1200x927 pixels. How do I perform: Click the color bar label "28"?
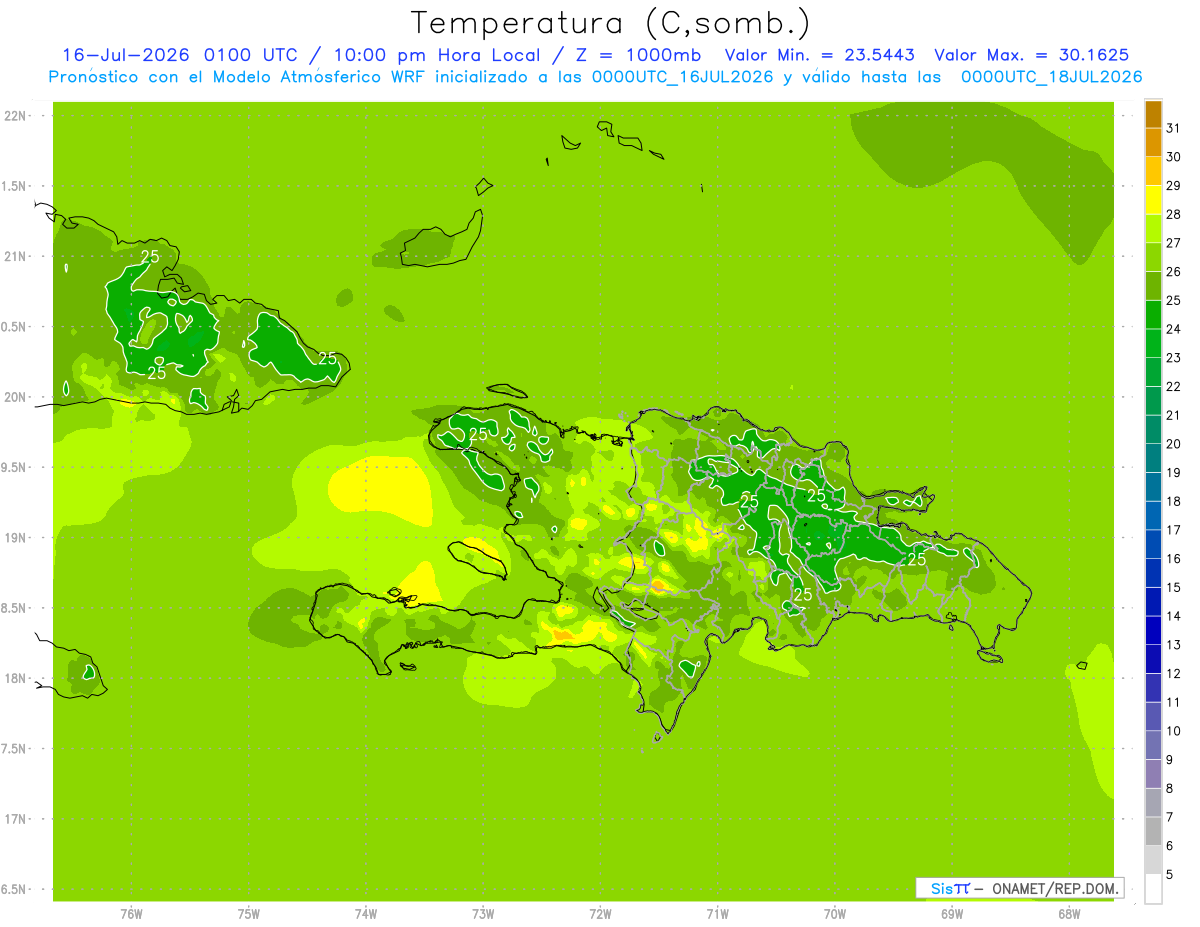1174,214
